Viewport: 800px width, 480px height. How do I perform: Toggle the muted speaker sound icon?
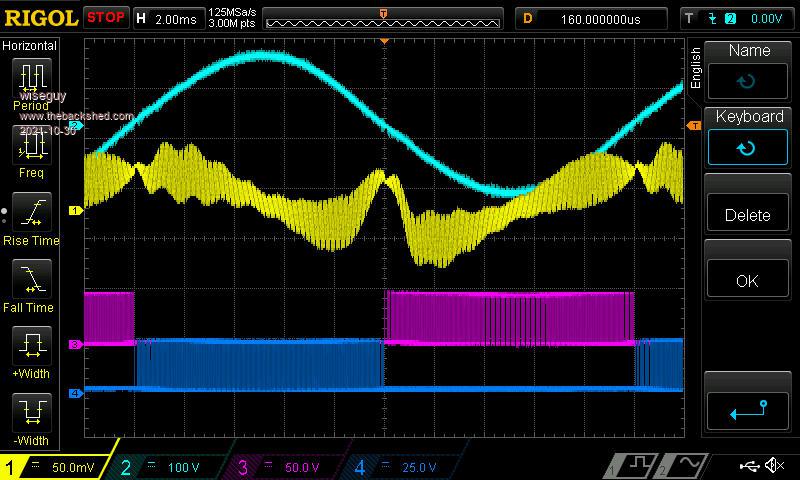(x=774, y=466)
